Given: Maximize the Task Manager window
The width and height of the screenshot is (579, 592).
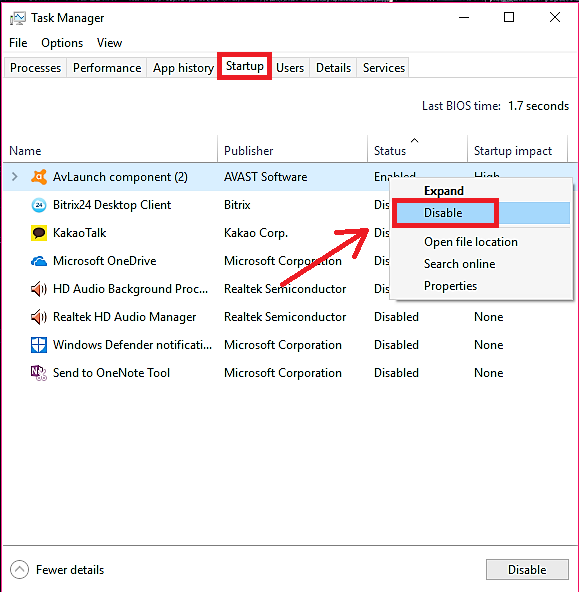Looking at the screenshot, I should click(509, 17).
